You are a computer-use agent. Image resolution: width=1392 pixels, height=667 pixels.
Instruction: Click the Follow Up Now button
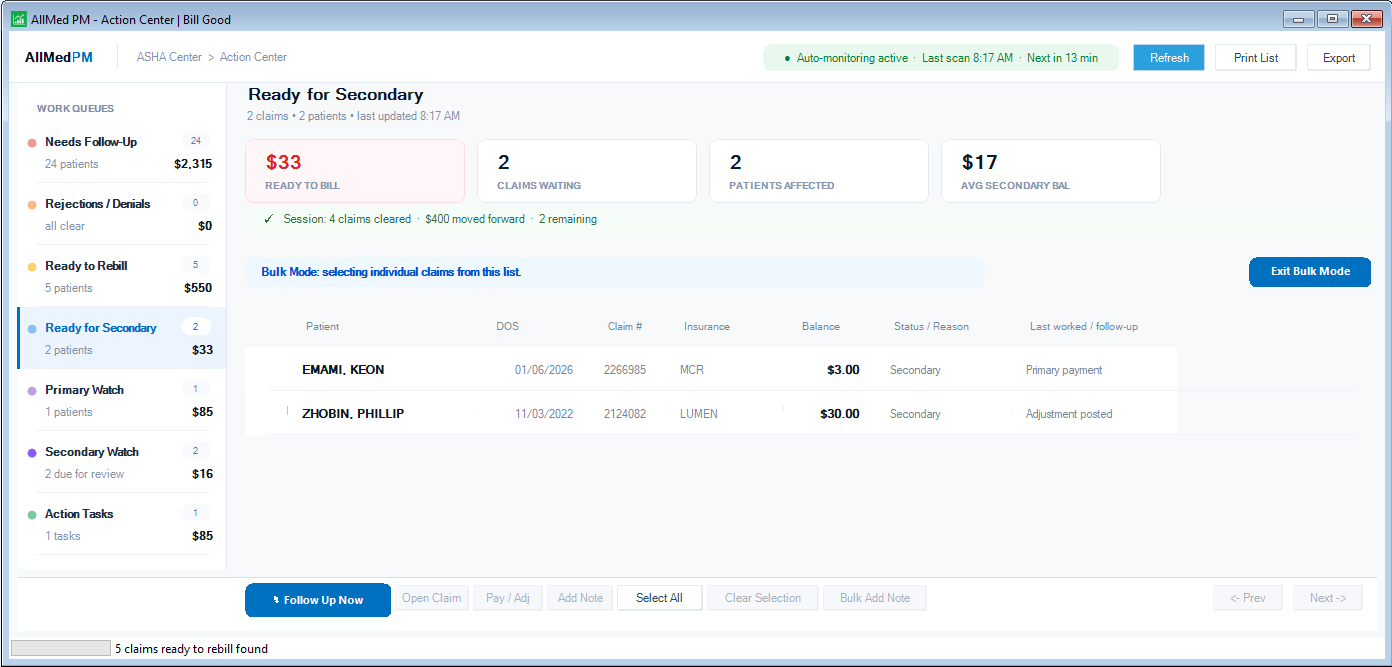pos(318,600)
